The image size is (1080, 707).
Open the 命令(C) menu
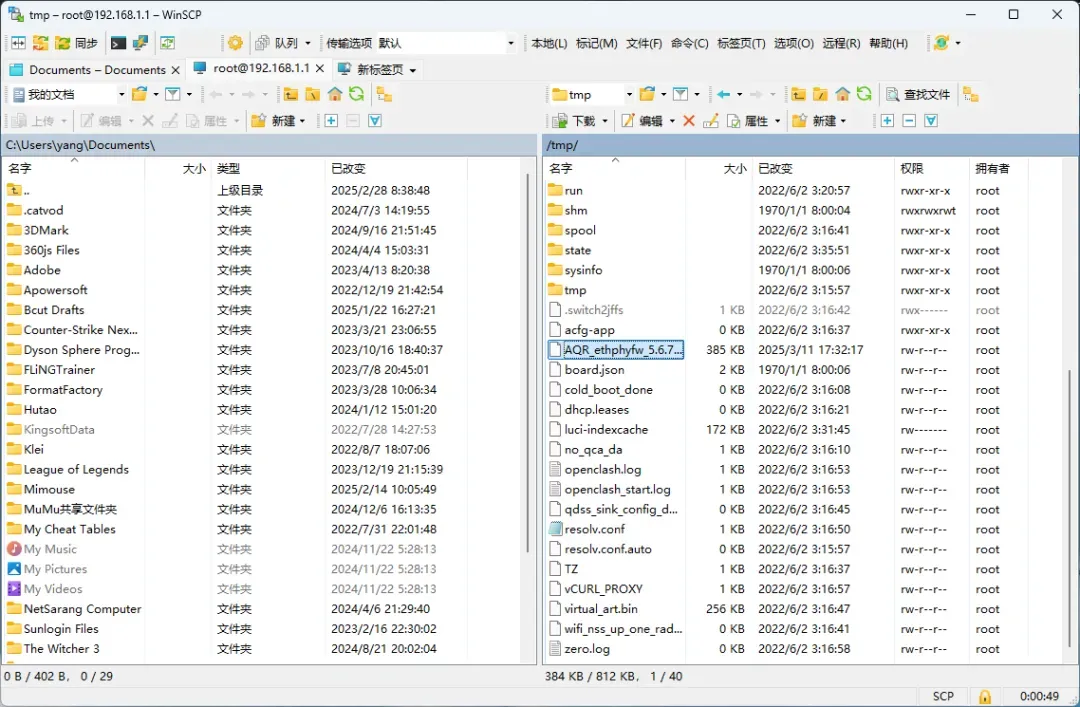[x=689, y=43]
